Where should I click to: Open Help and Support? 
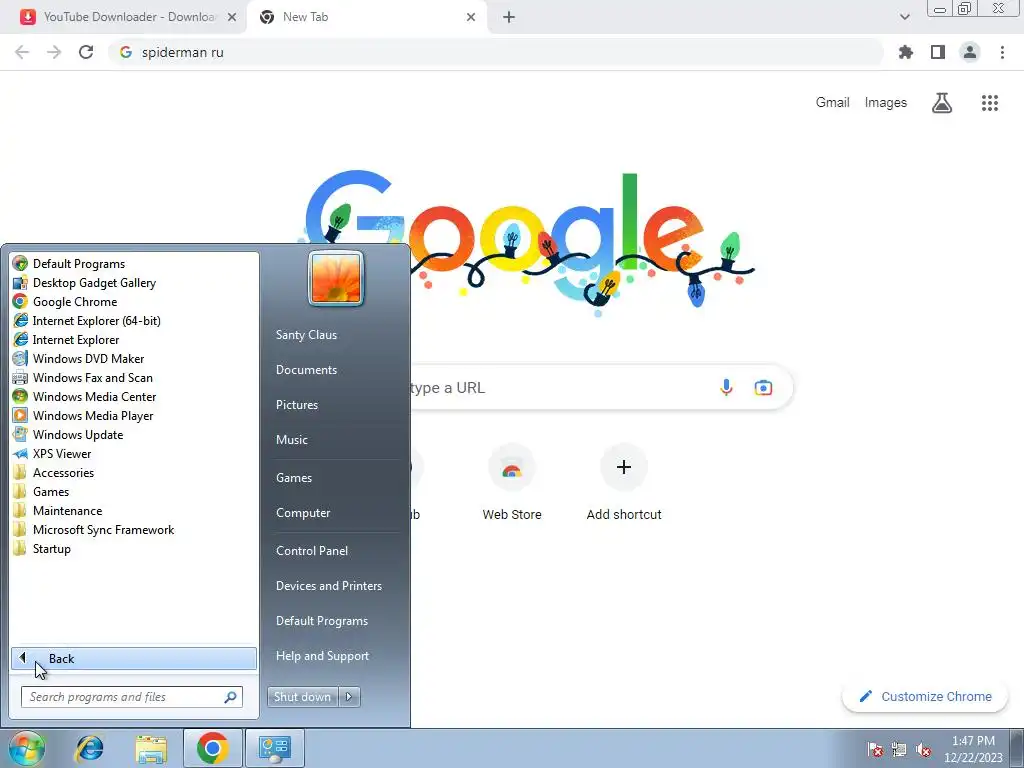coord(322,656)
